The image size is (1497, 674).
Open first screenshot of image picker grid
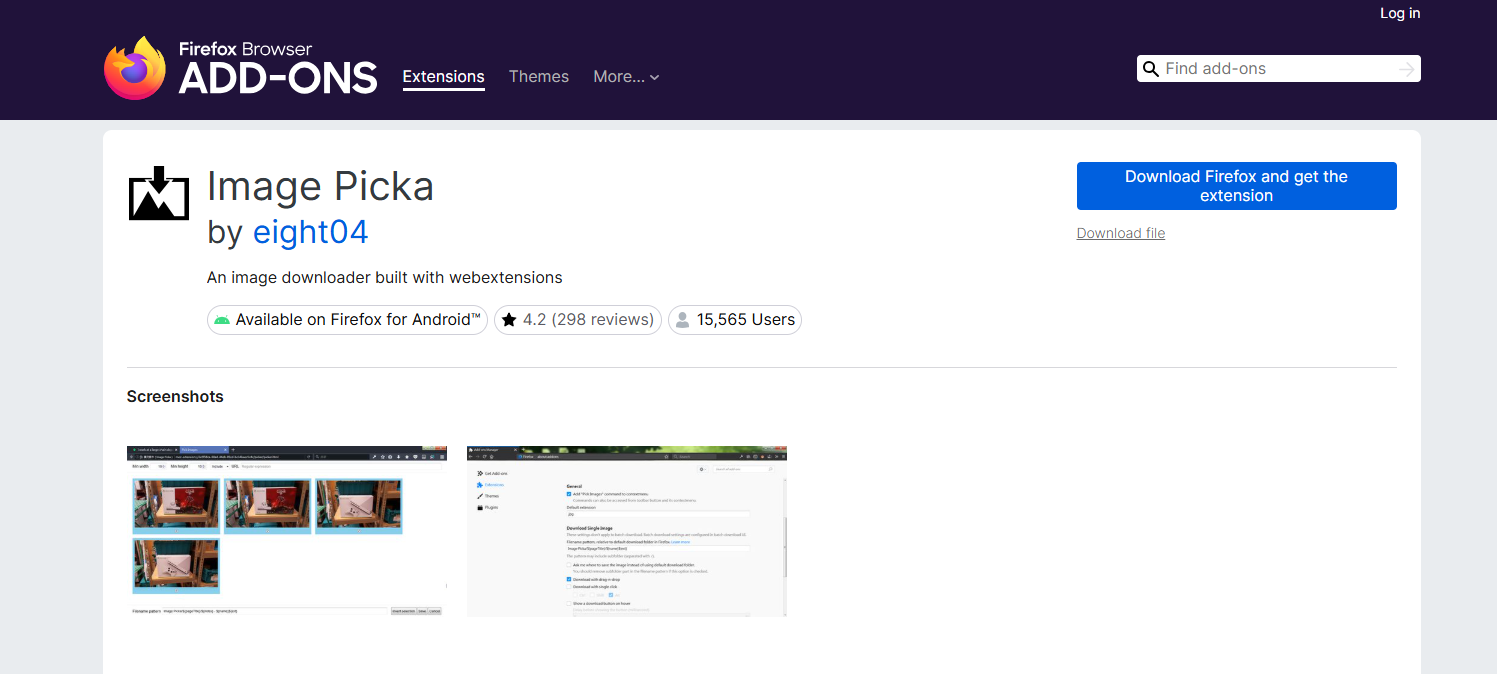coord(287,531)
